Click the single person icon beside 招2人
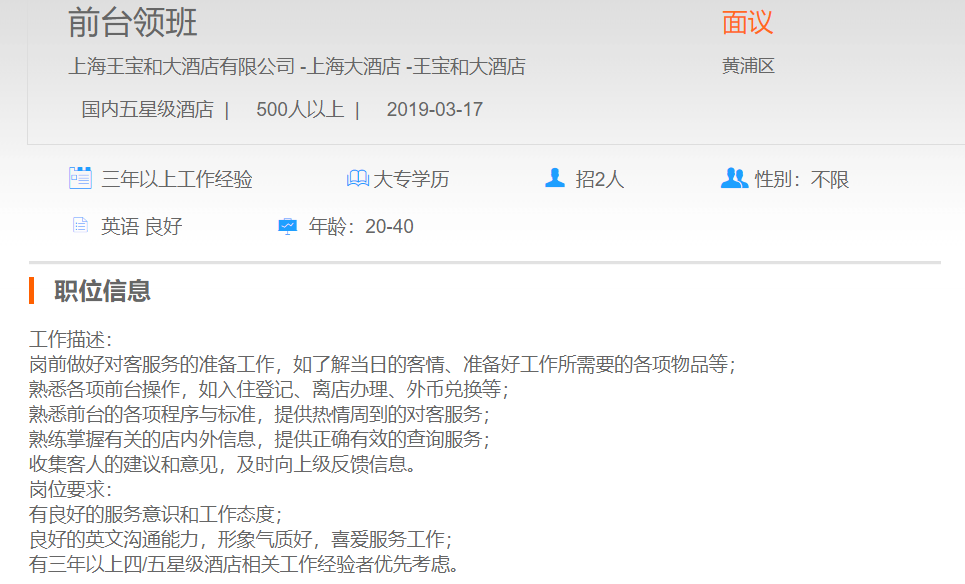Image resolution: width=965 pixels, height=584 pixels. 555,178
